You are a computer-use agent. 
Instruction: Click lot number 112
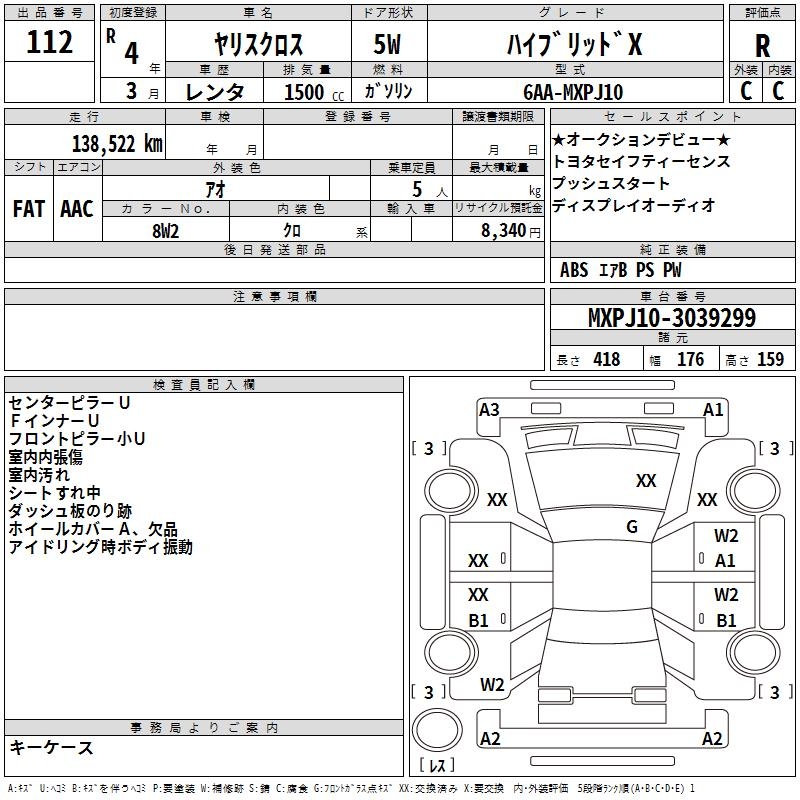(x=49, y=42)
